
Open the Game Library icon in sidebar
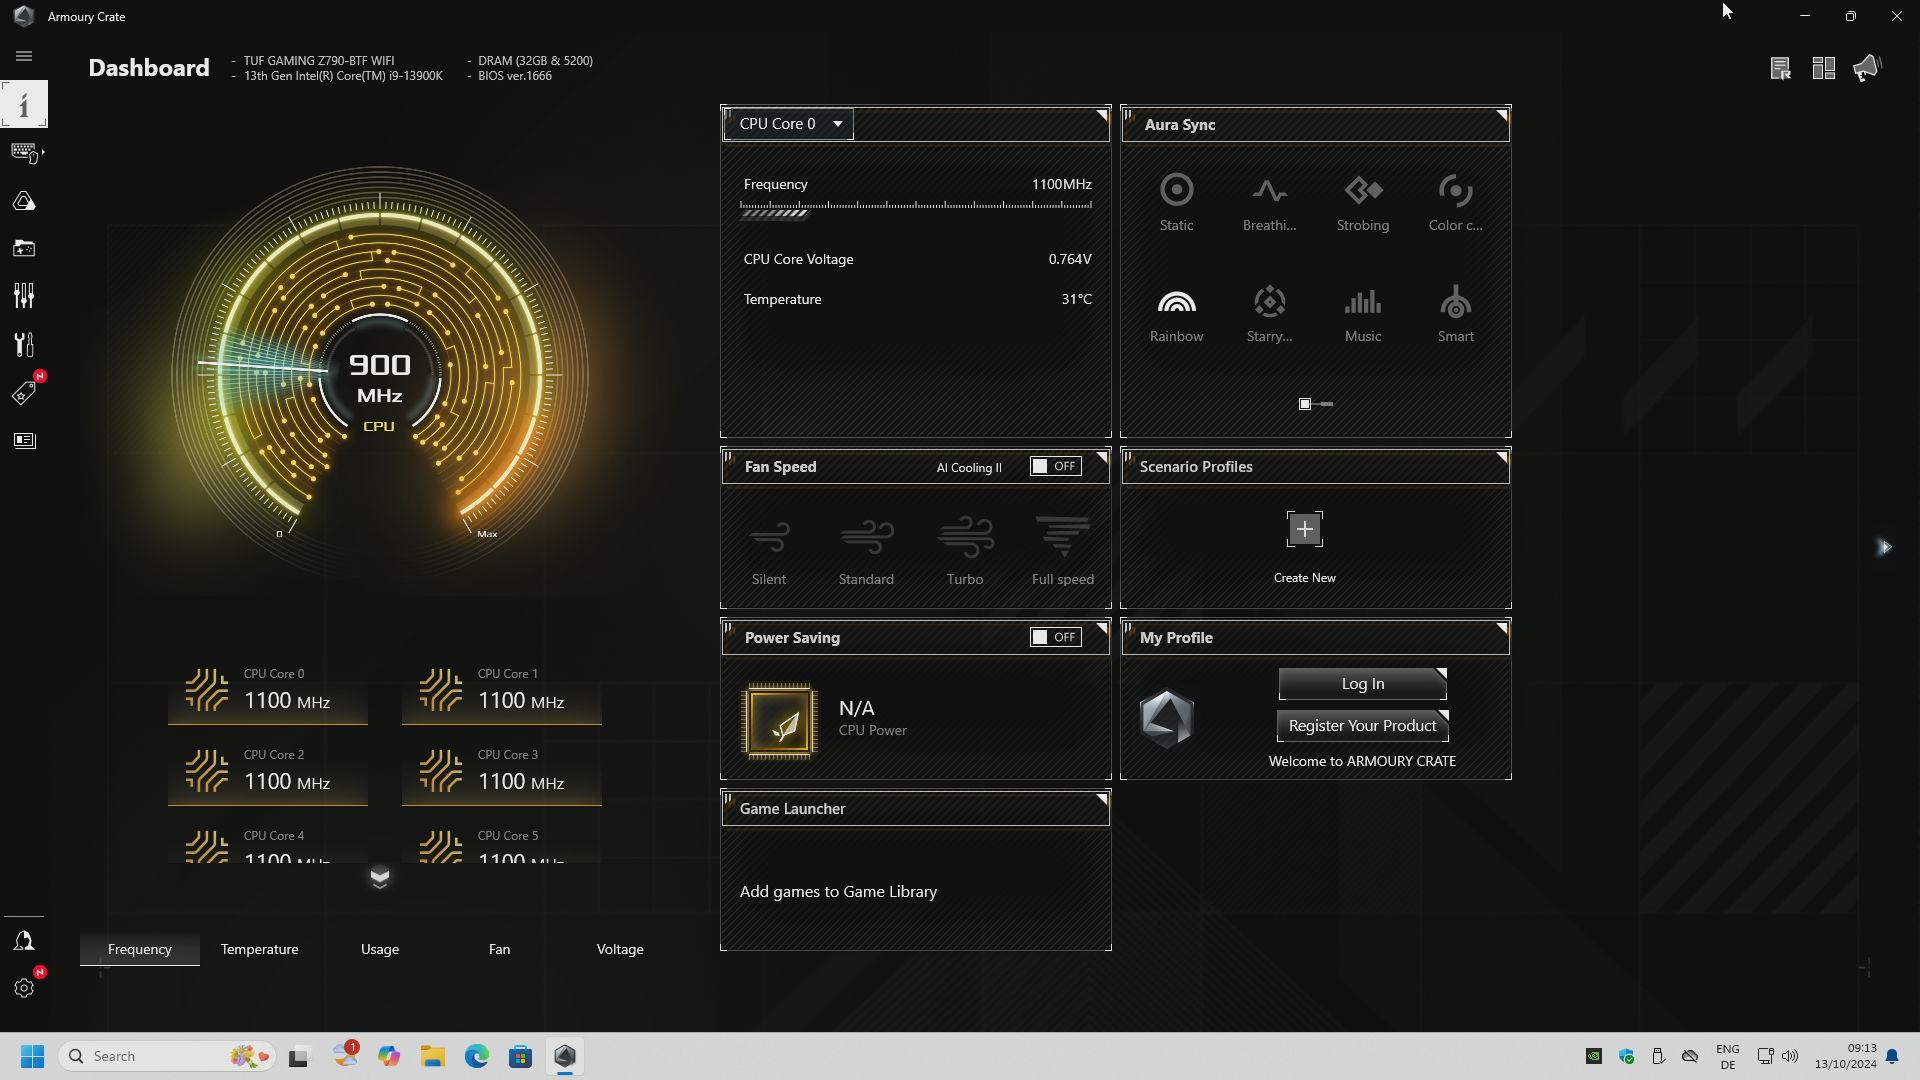[x=24, y=248]
